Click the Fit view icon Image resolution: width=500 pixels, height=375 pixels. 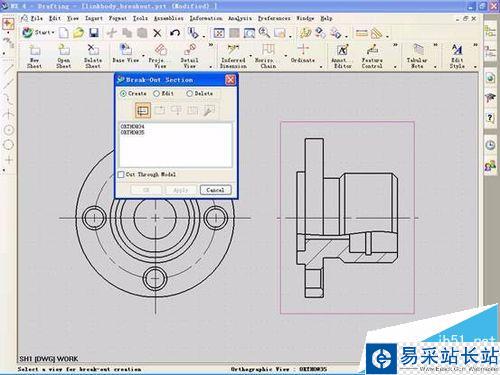click(x=219, y=33)
